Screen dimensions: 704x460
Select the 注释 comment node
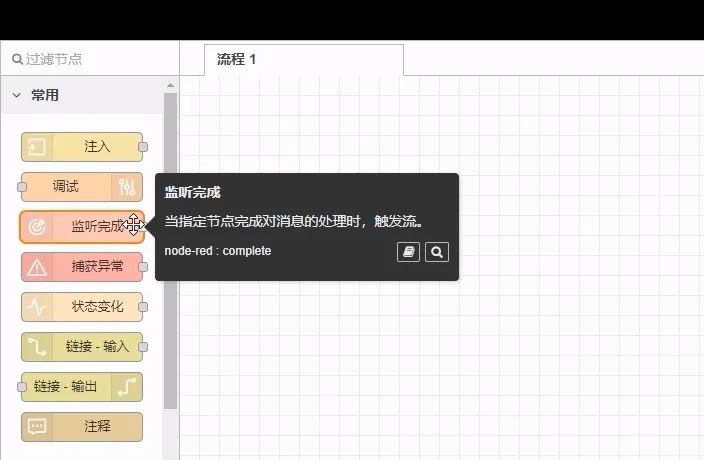point(82,426)
